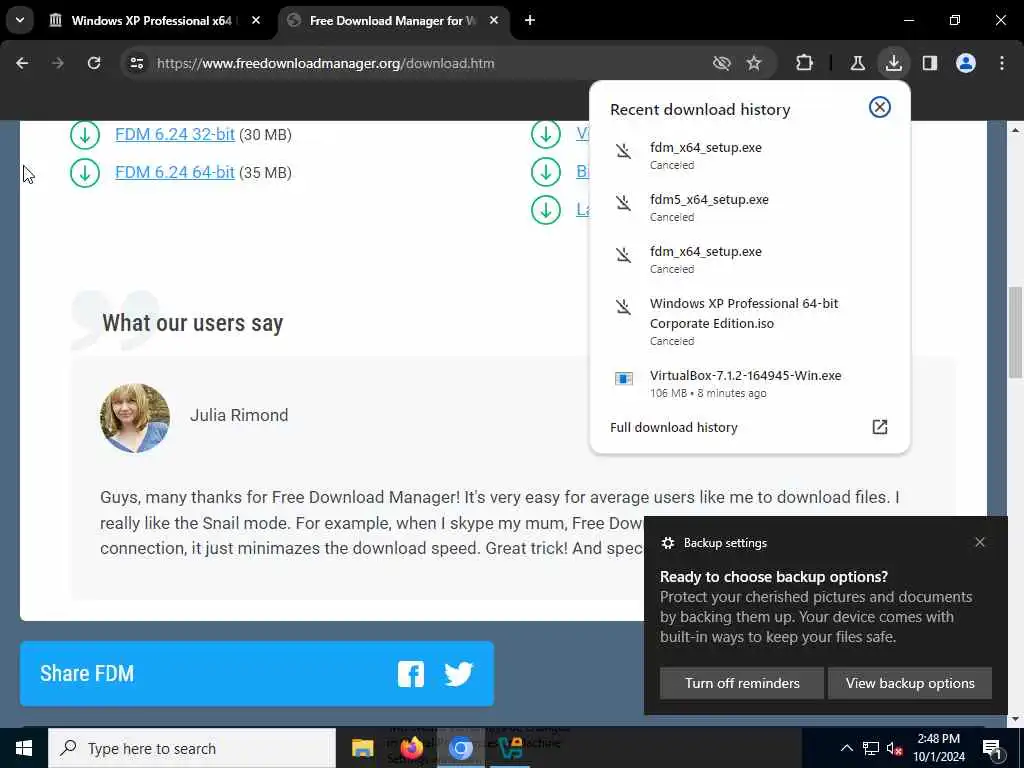Open the Chrome profile avatar
The height and width of the screenshot is (768, 1024).
click(x=966, y=63)
